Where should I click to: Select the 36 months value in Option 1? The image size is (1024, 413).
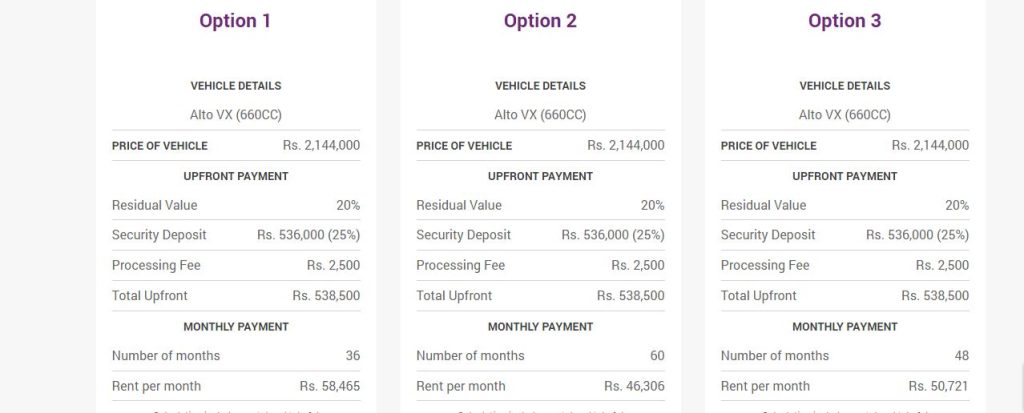coord(350,356)
